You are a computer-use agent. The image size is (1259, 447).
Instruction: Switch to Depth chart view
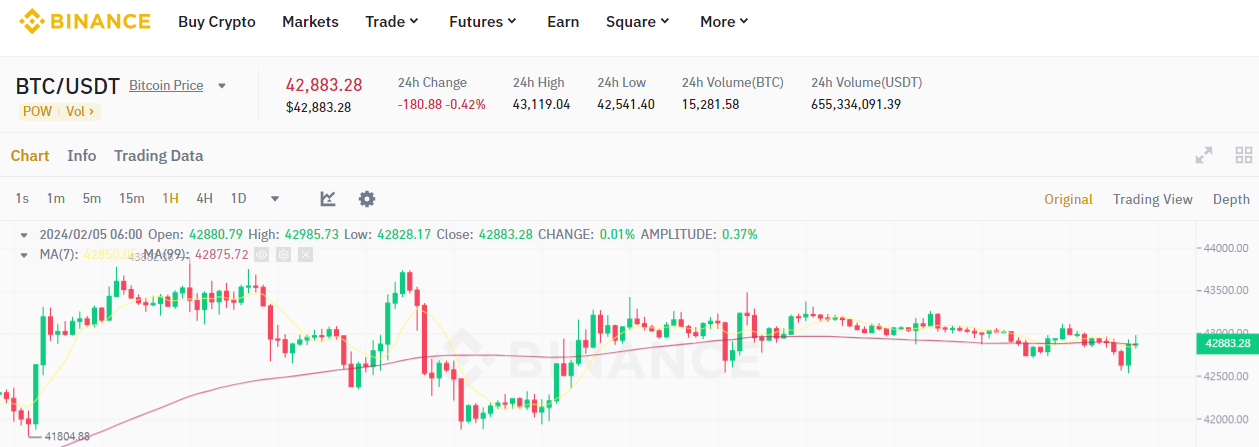pyautogui.click(x=1231, y=199)
